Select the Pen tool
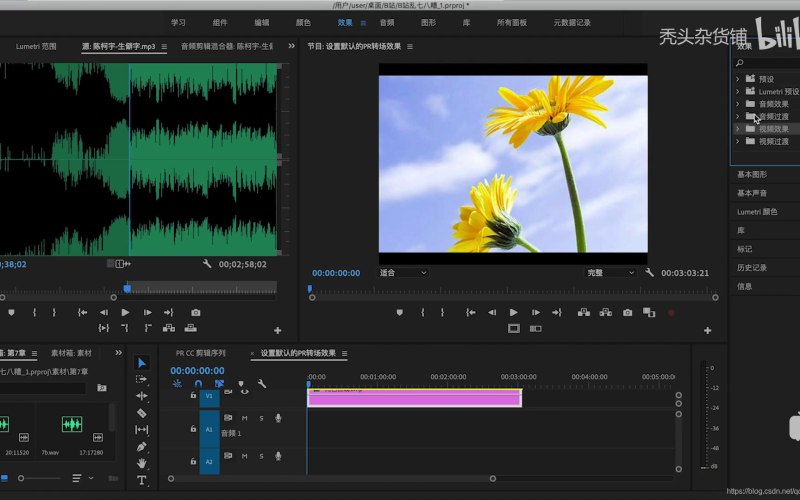The height and width of the screenshot is (500, 800). (142, 446)
